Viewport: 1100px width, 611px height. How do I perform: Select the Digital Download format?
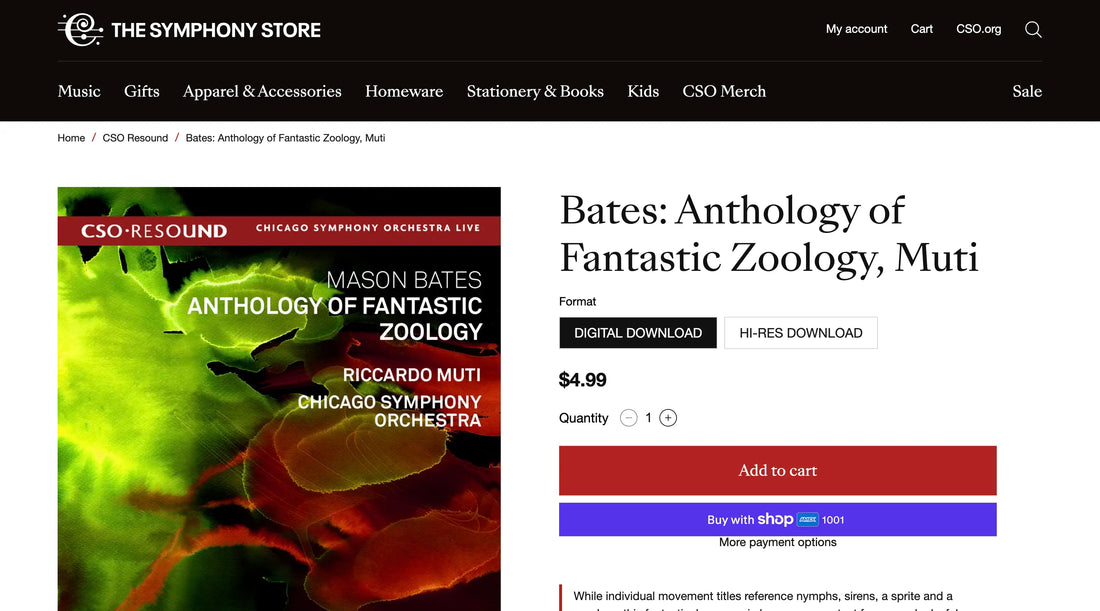click(x=638, y=333)
